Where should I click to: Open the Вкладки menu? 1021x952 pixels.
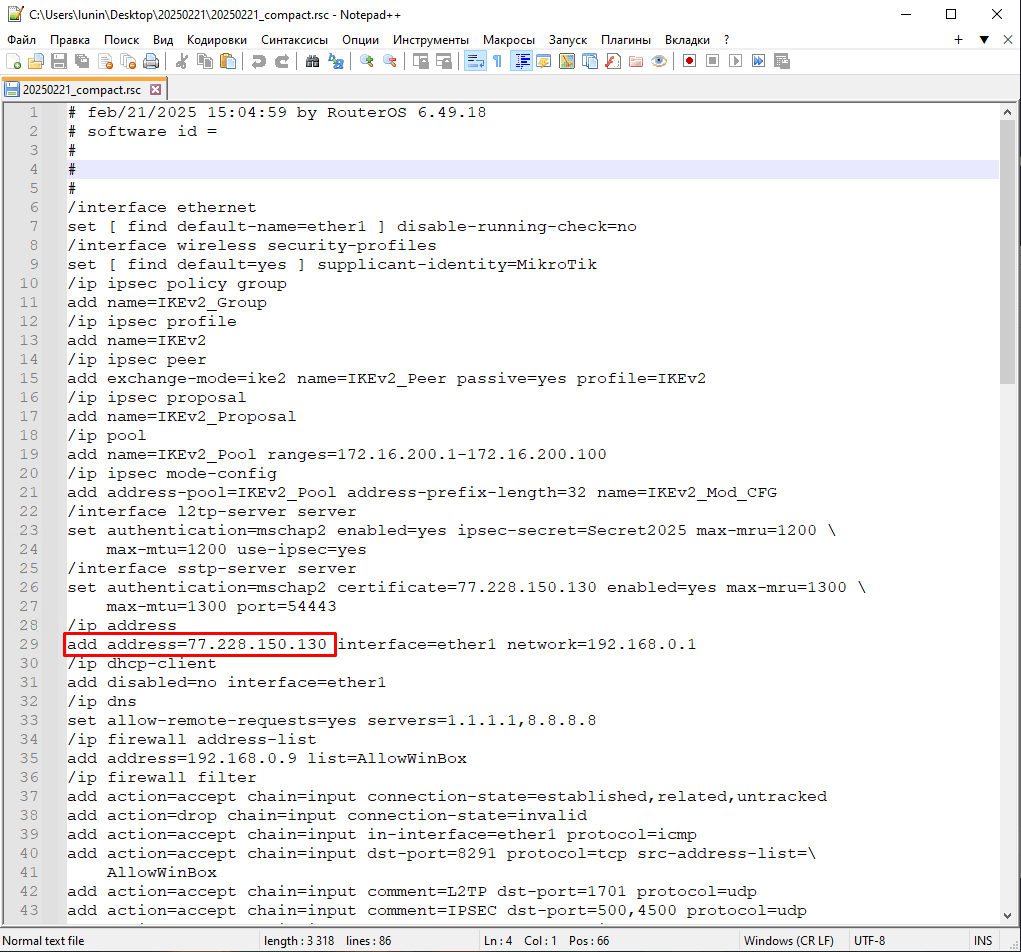687,40
